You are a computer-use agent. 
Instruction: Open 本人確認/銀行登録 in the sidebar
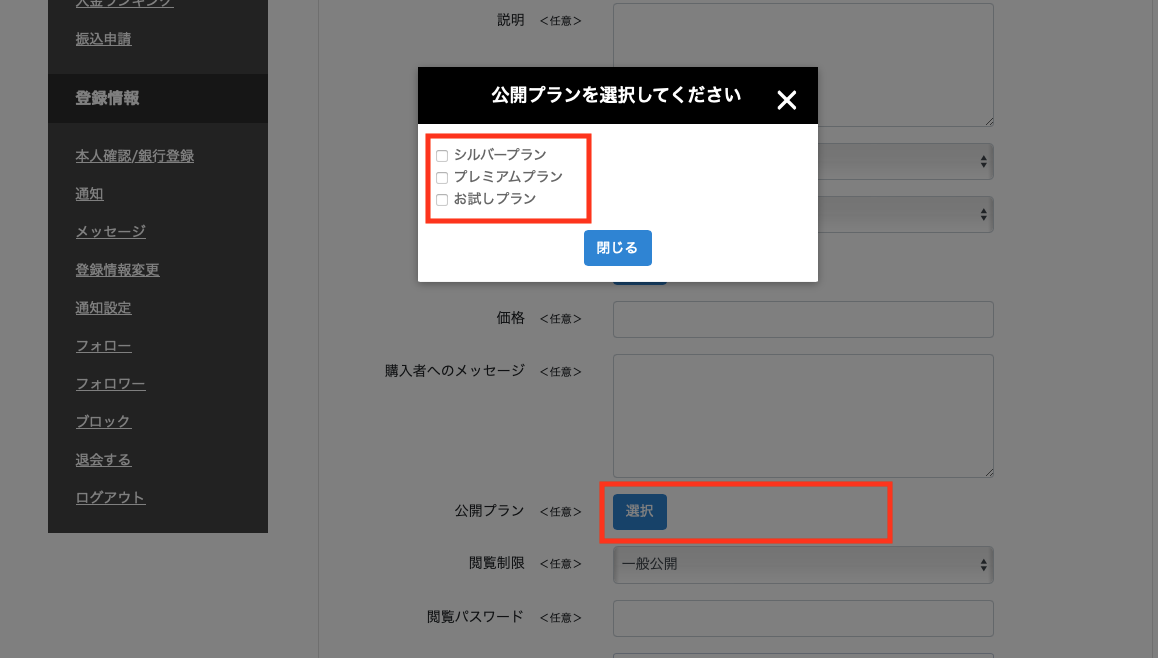[x=134, y=156]
